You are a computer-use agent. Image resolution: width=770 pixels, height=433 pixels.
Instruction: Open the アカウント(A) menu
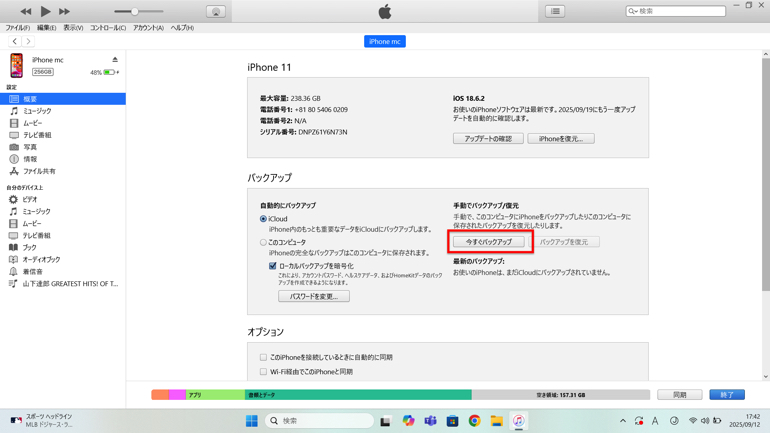pyautogui.click(x=148, y=28)
